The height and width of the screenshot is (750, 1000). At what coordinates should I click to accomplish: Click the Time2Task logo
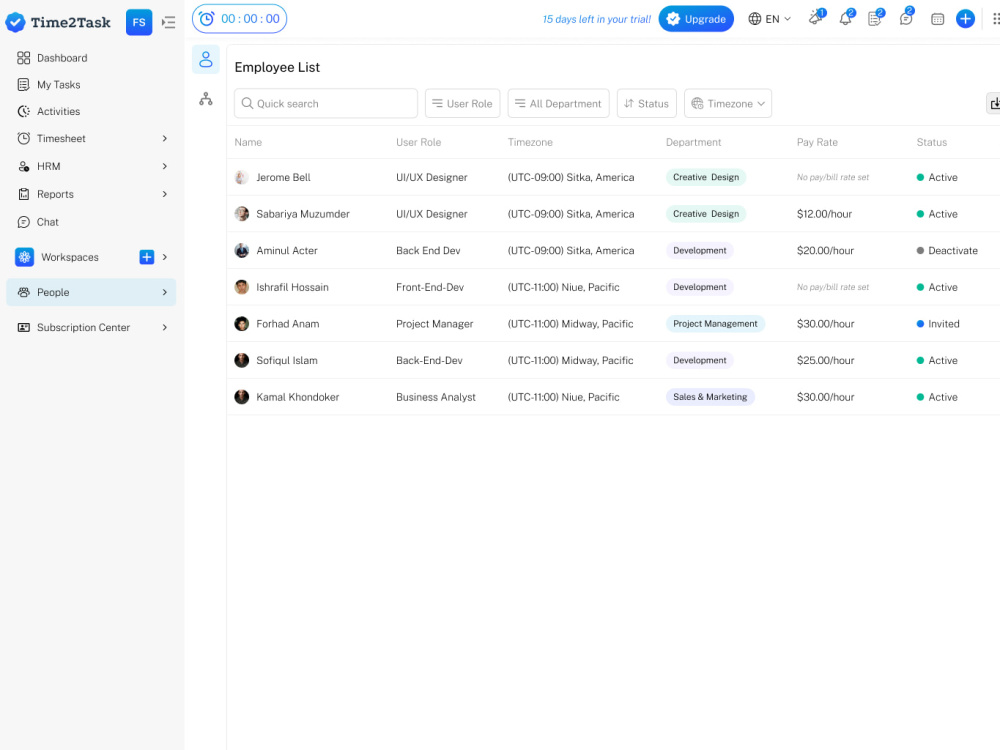point(58,22)
